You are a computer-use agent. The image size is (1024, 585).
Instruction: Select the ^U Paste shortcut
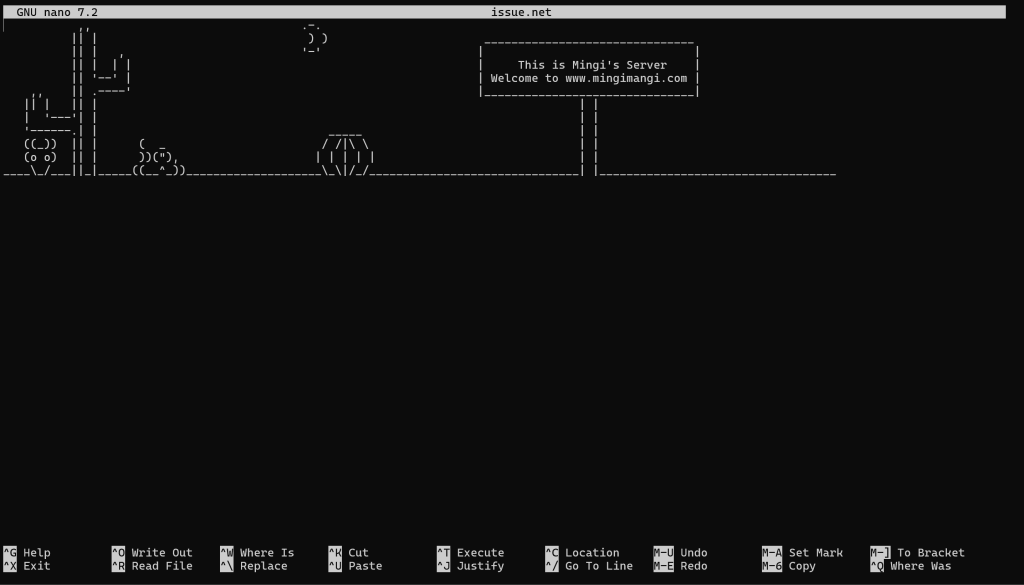(354, 566)
